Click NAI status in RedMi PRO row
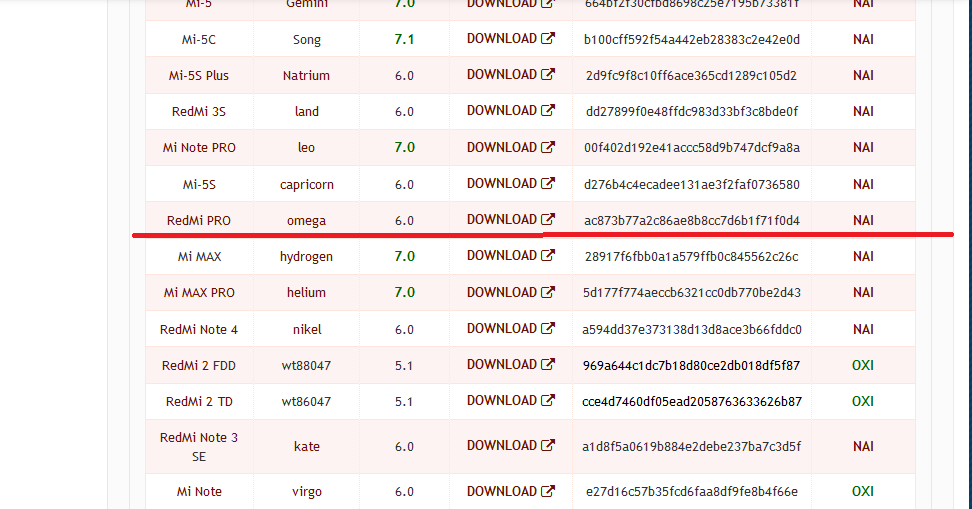This screenshot has height=509, width=972. [863, 221]
